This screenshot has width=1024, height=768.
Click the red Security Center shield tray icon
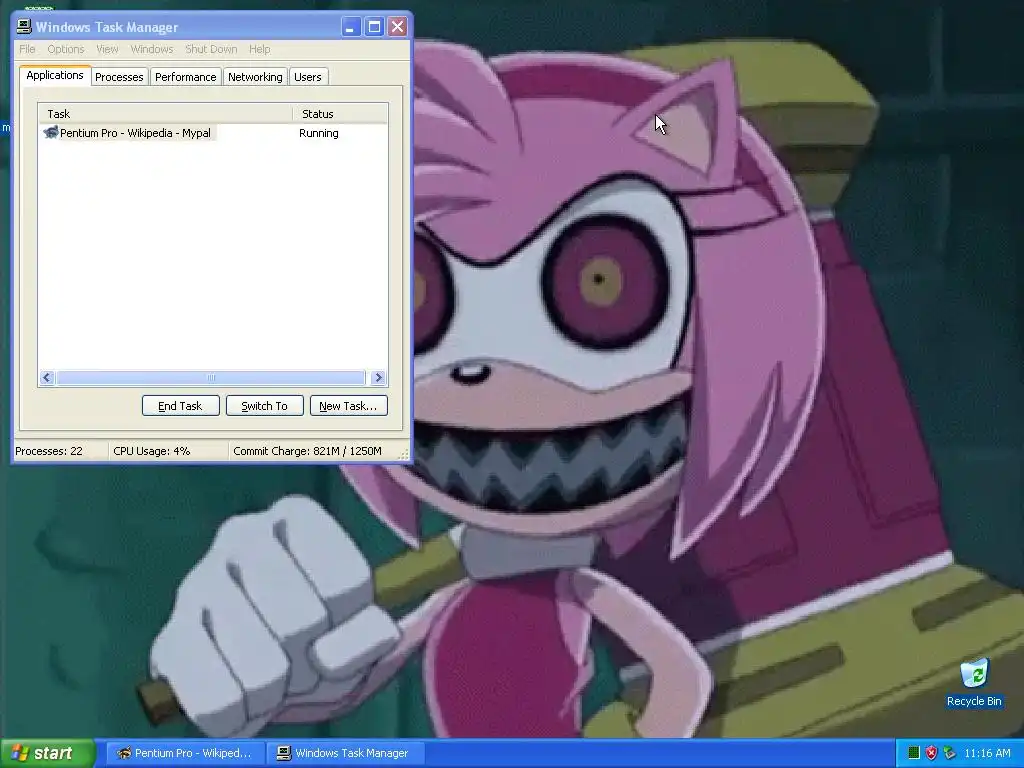click(x=931, y=753)
